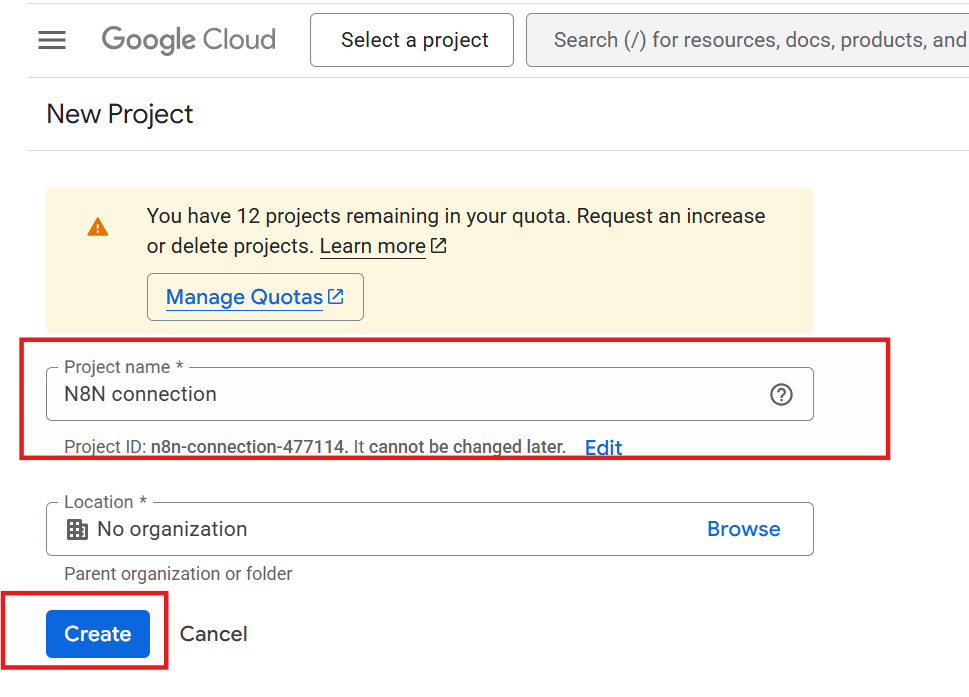The image size is (969, 697).
Task: Click the help icon in Project name field
Action: [781, 395]
